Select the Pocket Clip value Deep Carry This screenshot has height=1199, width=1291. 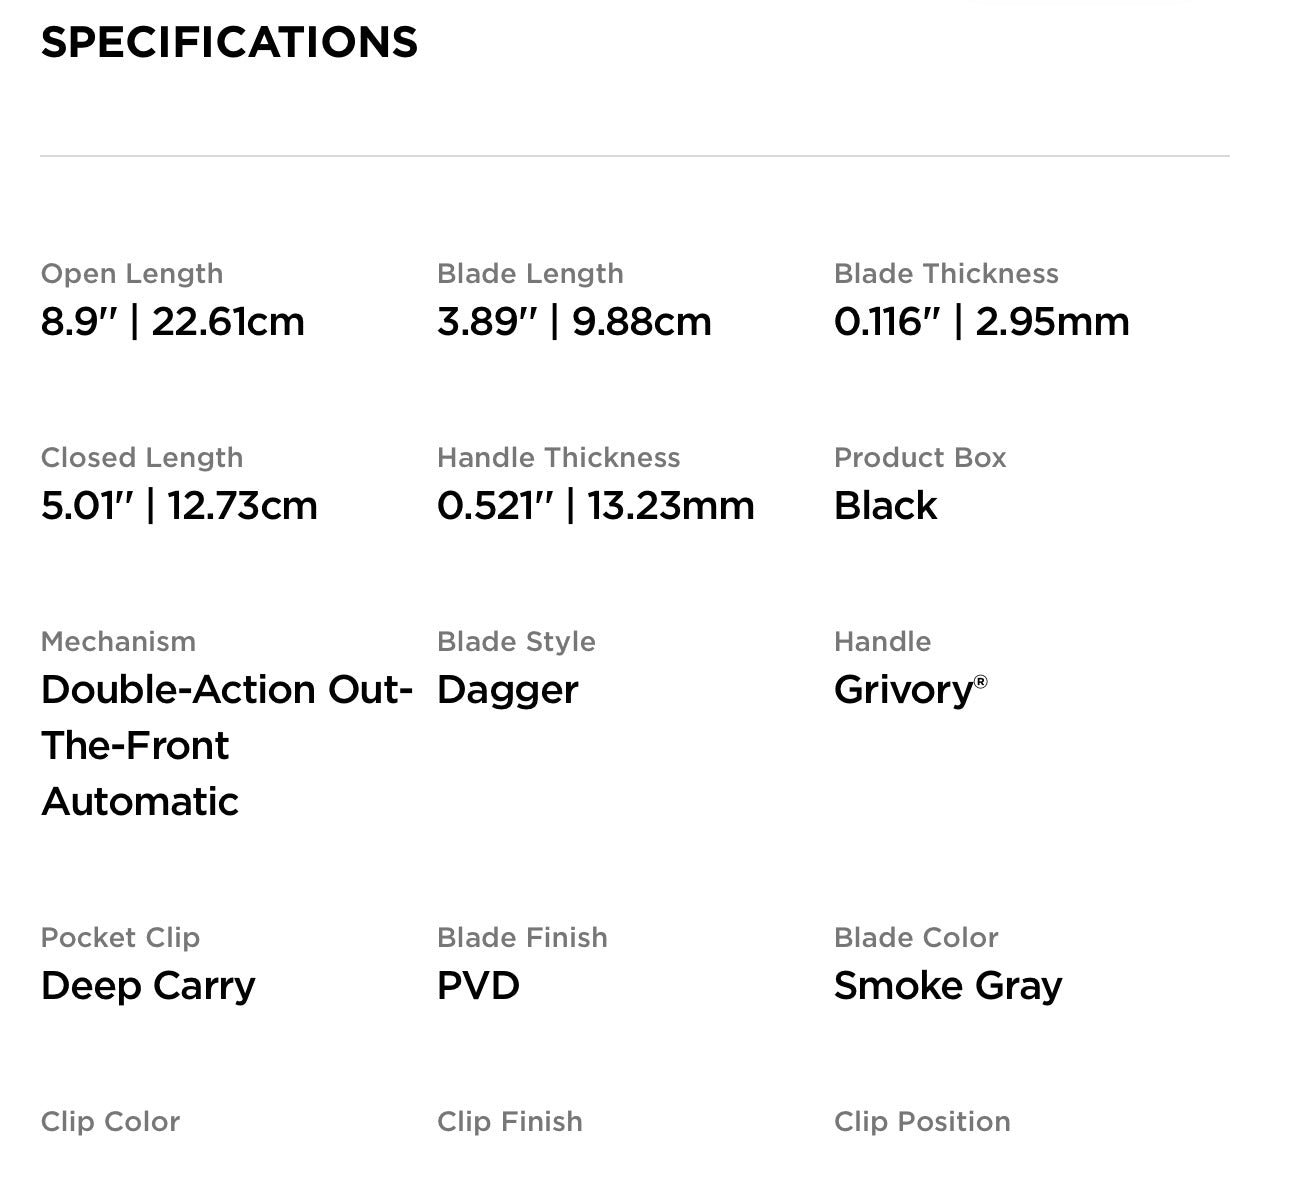click(148, 986)
